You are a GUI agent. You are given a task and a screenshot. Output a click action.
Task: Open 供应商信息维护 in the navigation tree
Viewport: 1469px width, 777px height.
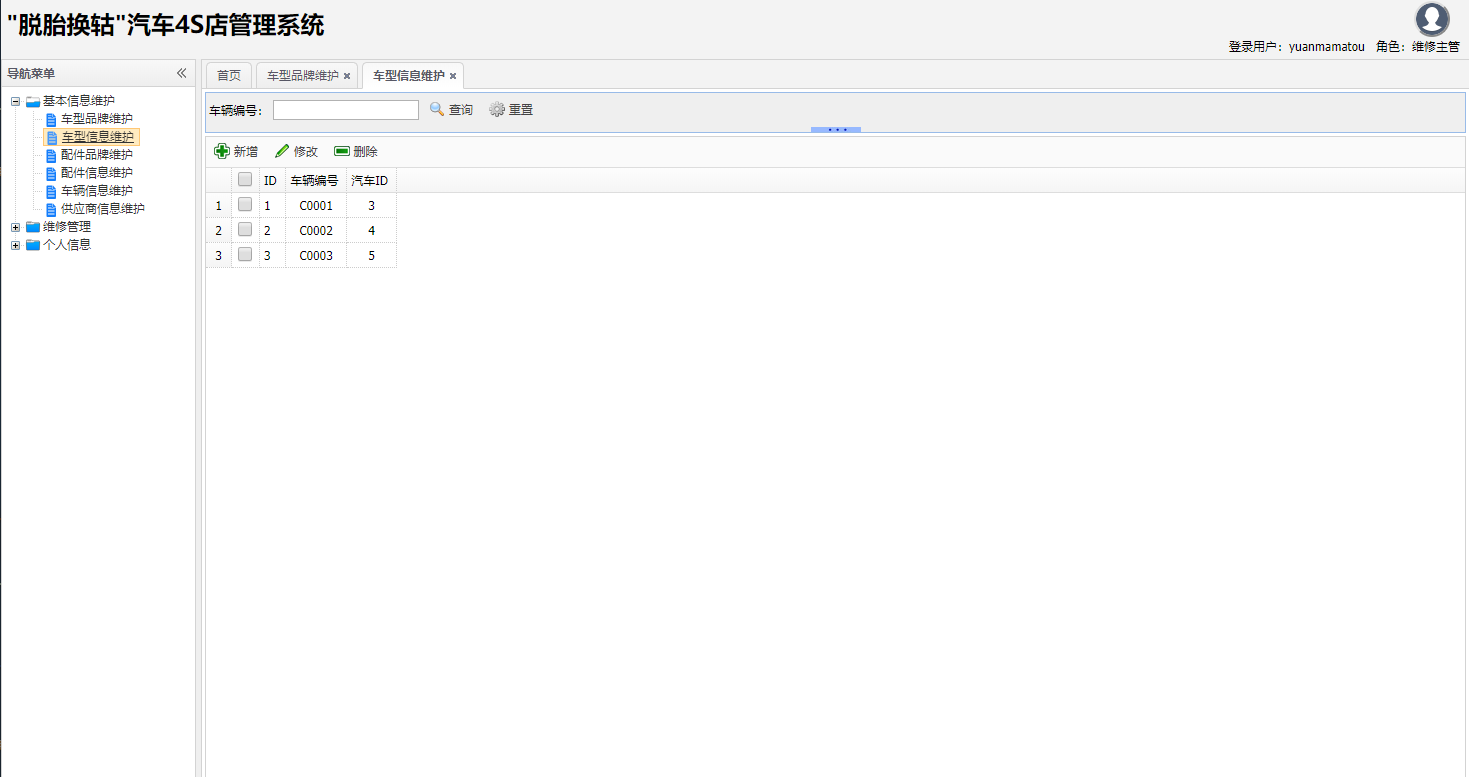[103, 209]
